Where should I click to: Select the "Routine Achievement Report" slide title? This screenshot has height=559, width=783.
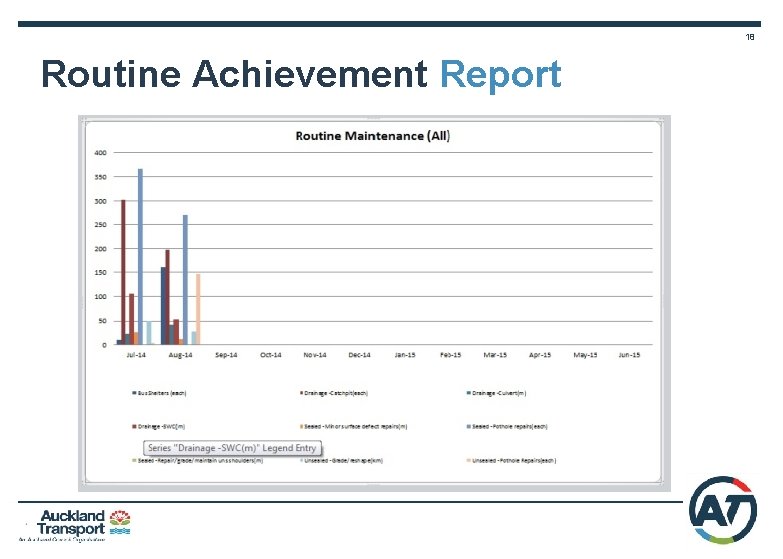click(x=301, y=74)
